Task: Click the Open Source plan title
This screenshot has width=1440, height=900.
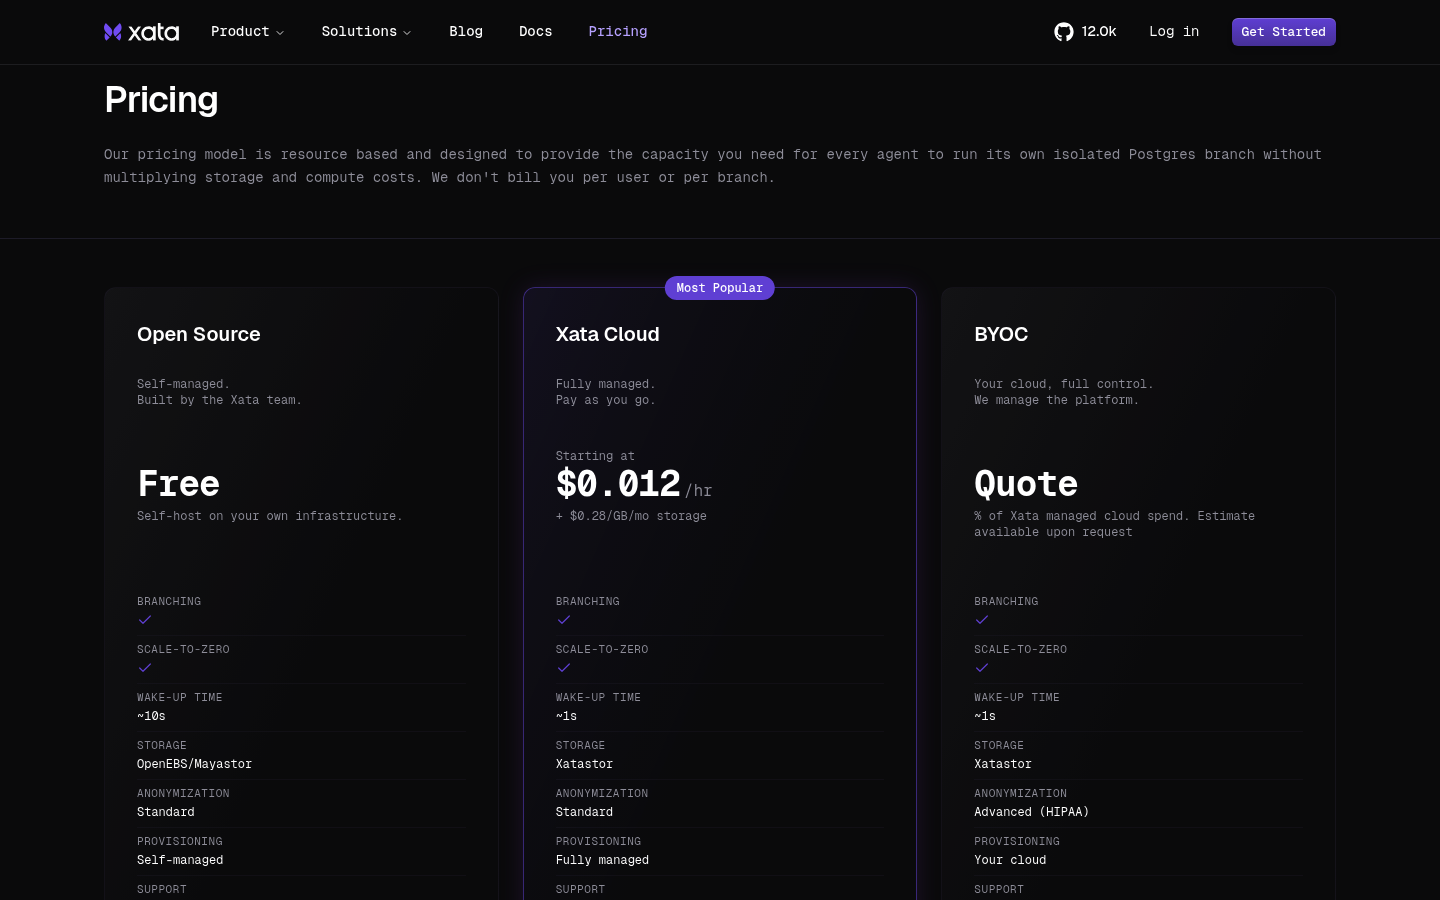Action: tap(199, 334)
